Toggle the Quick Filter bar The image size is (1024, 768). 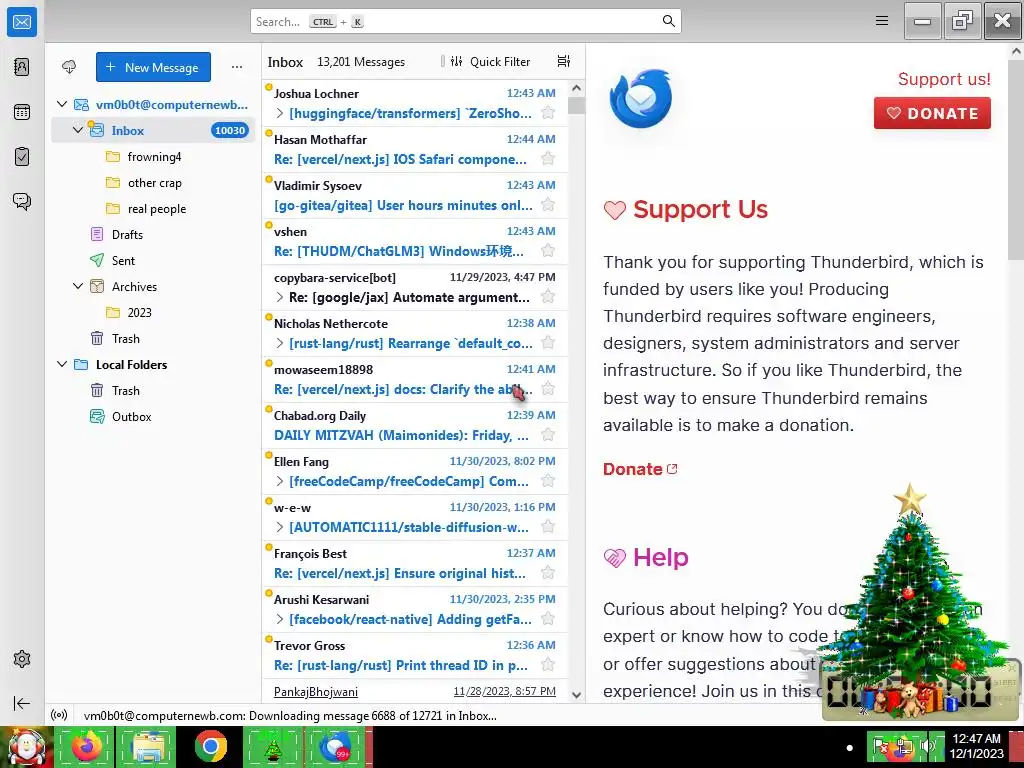point(490,61)
